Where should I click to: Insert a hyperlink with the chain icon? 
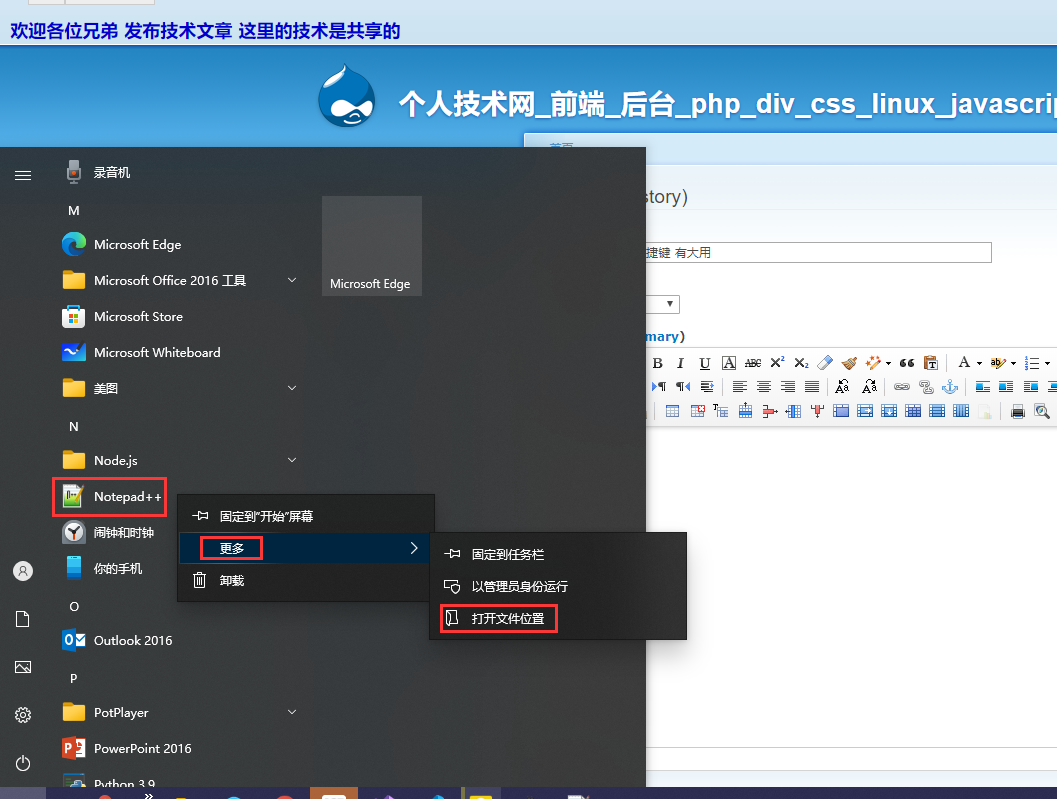coord(901,387)
